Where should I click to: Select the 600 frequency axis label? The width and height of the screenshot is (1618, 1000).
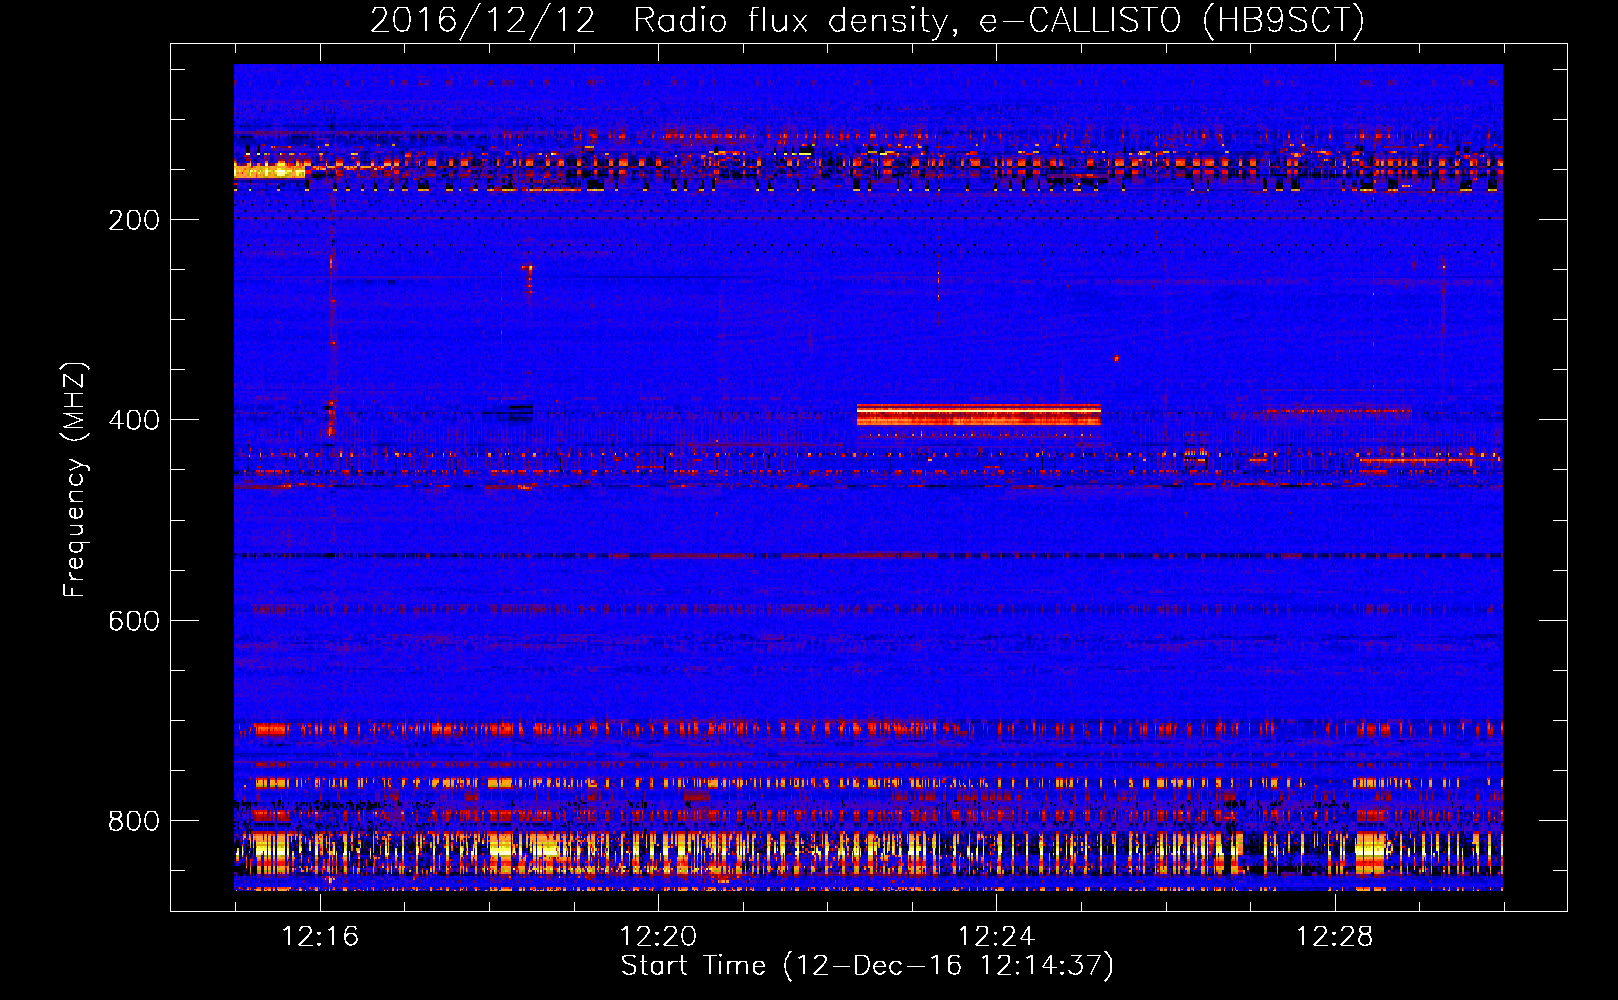click(x=134, y=621)
